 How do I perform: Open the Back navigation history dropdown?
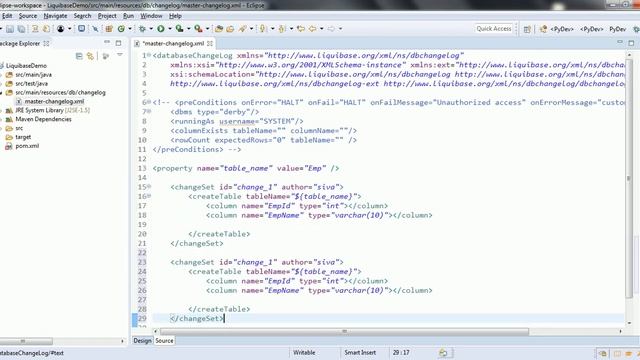[322, 29]
